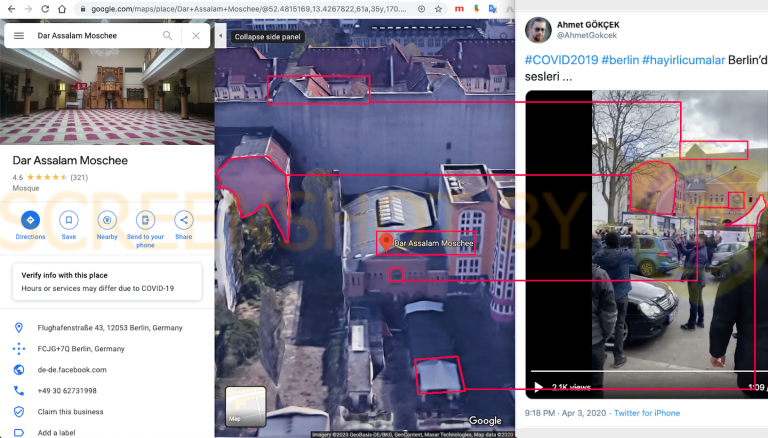Open the #berlin hashtag

[620, 60]
